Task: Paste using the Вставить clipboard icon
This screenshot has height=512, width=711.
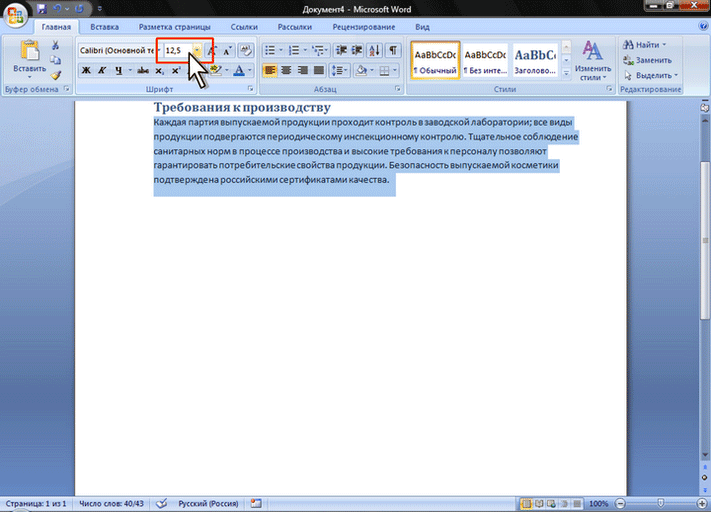Action: point(29,51)
